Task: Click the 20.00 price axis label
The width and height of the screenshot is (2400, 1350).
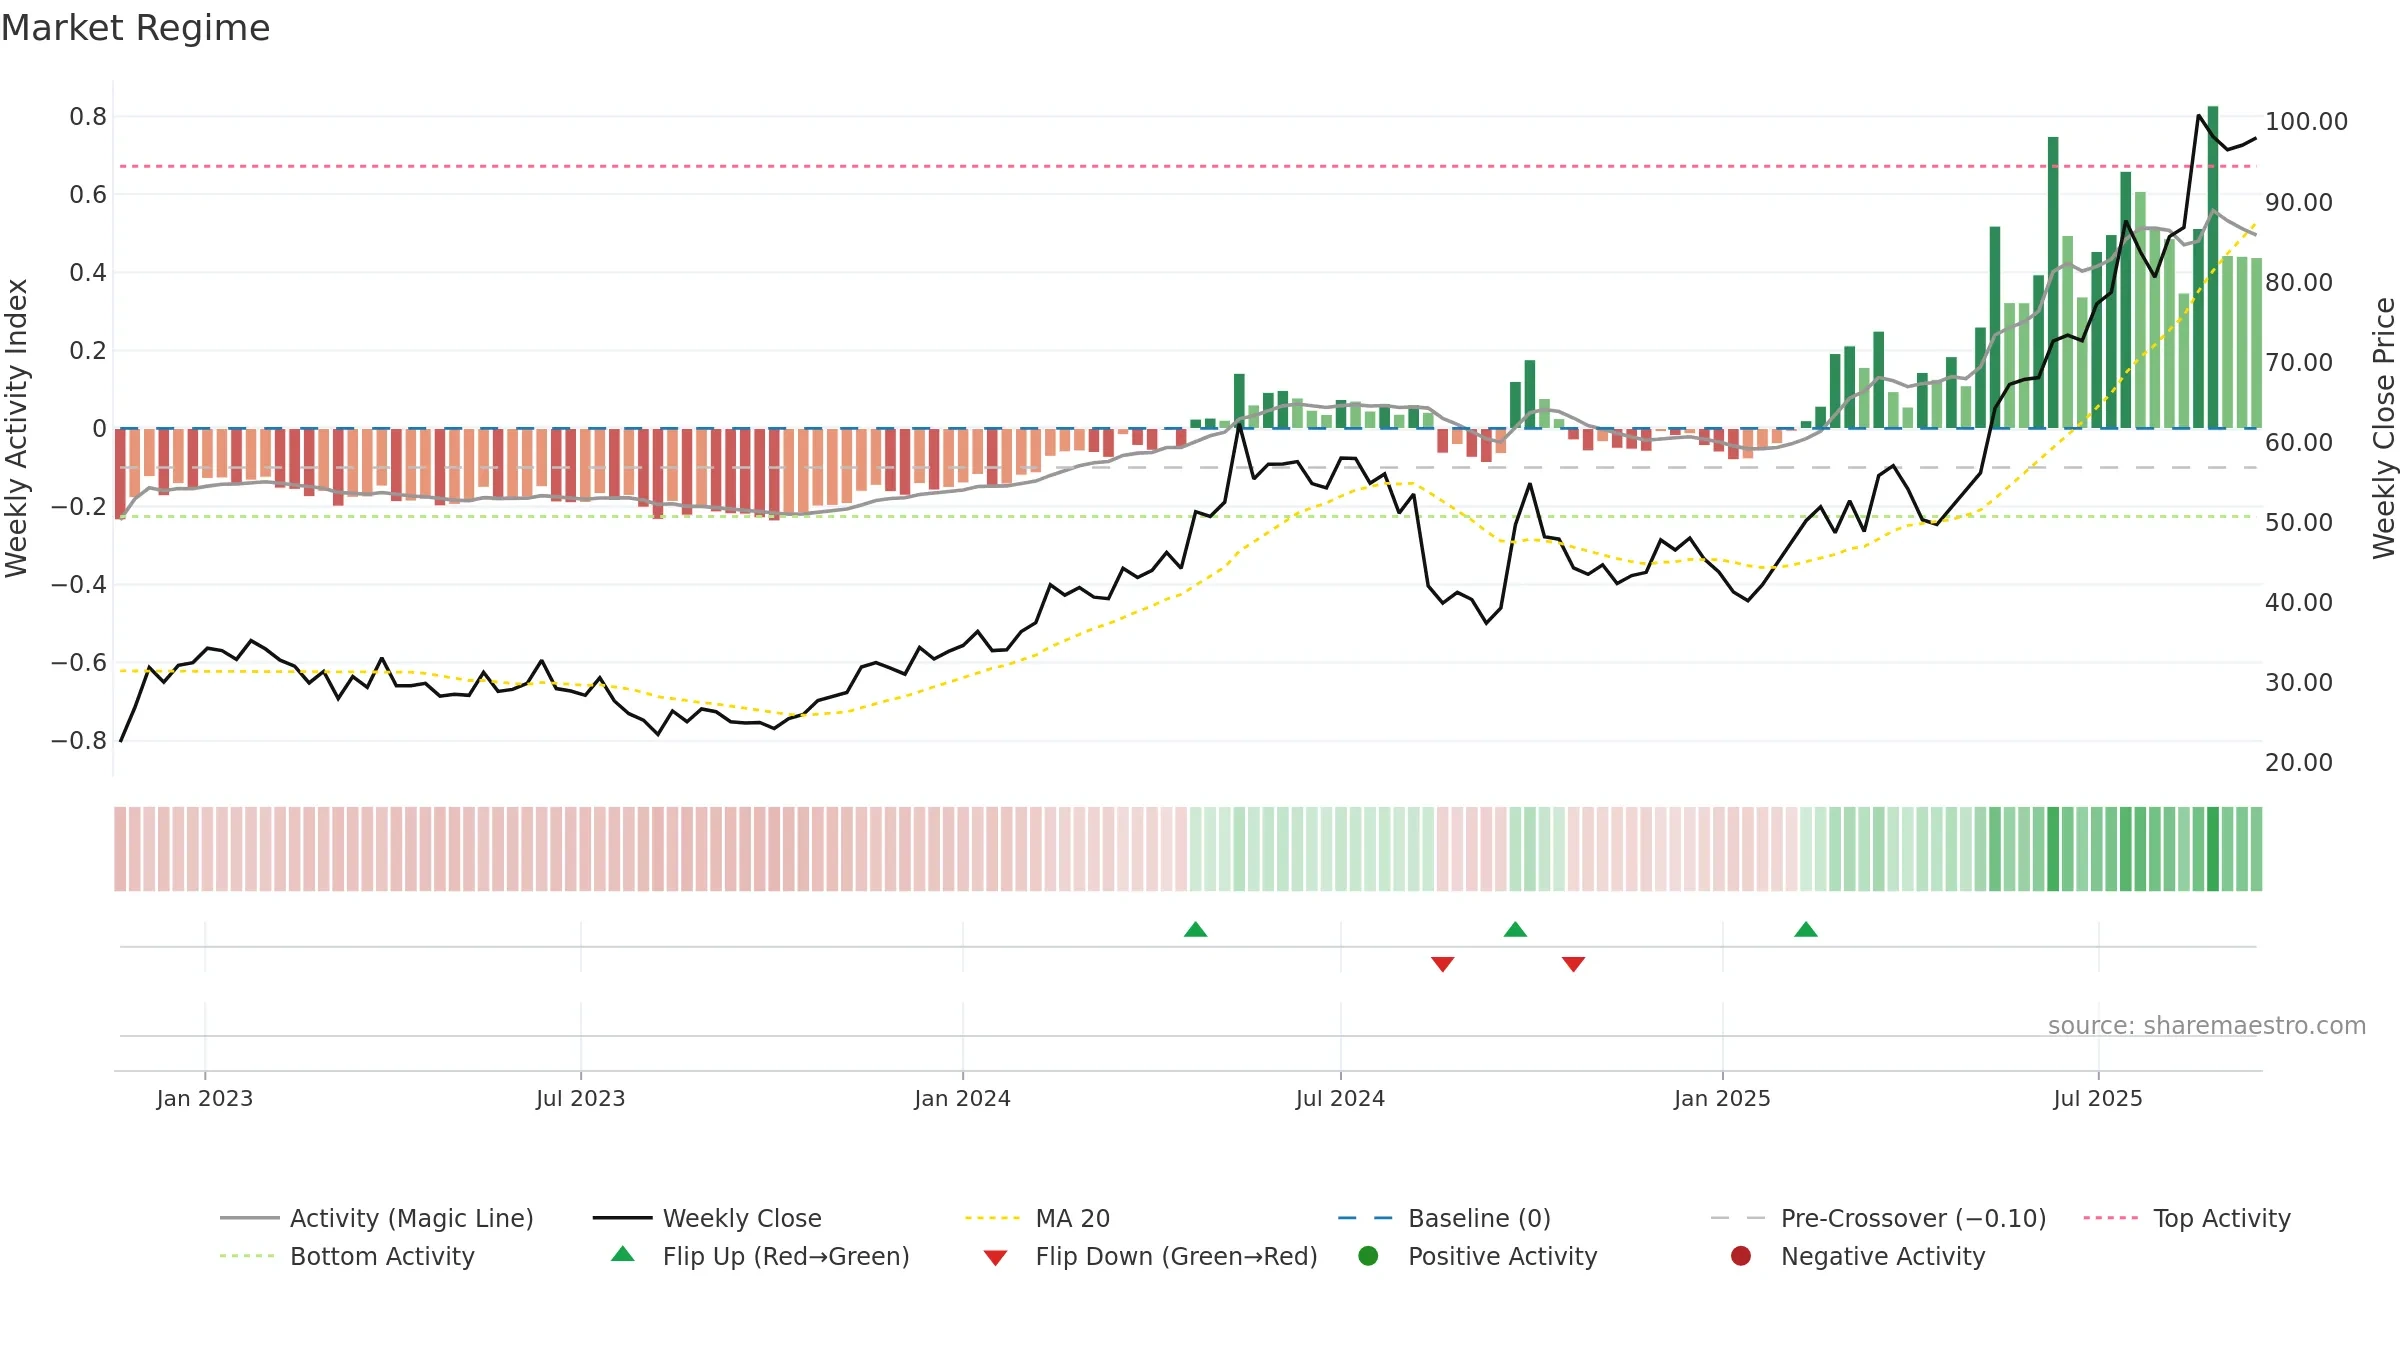Action: (2299, 763)
